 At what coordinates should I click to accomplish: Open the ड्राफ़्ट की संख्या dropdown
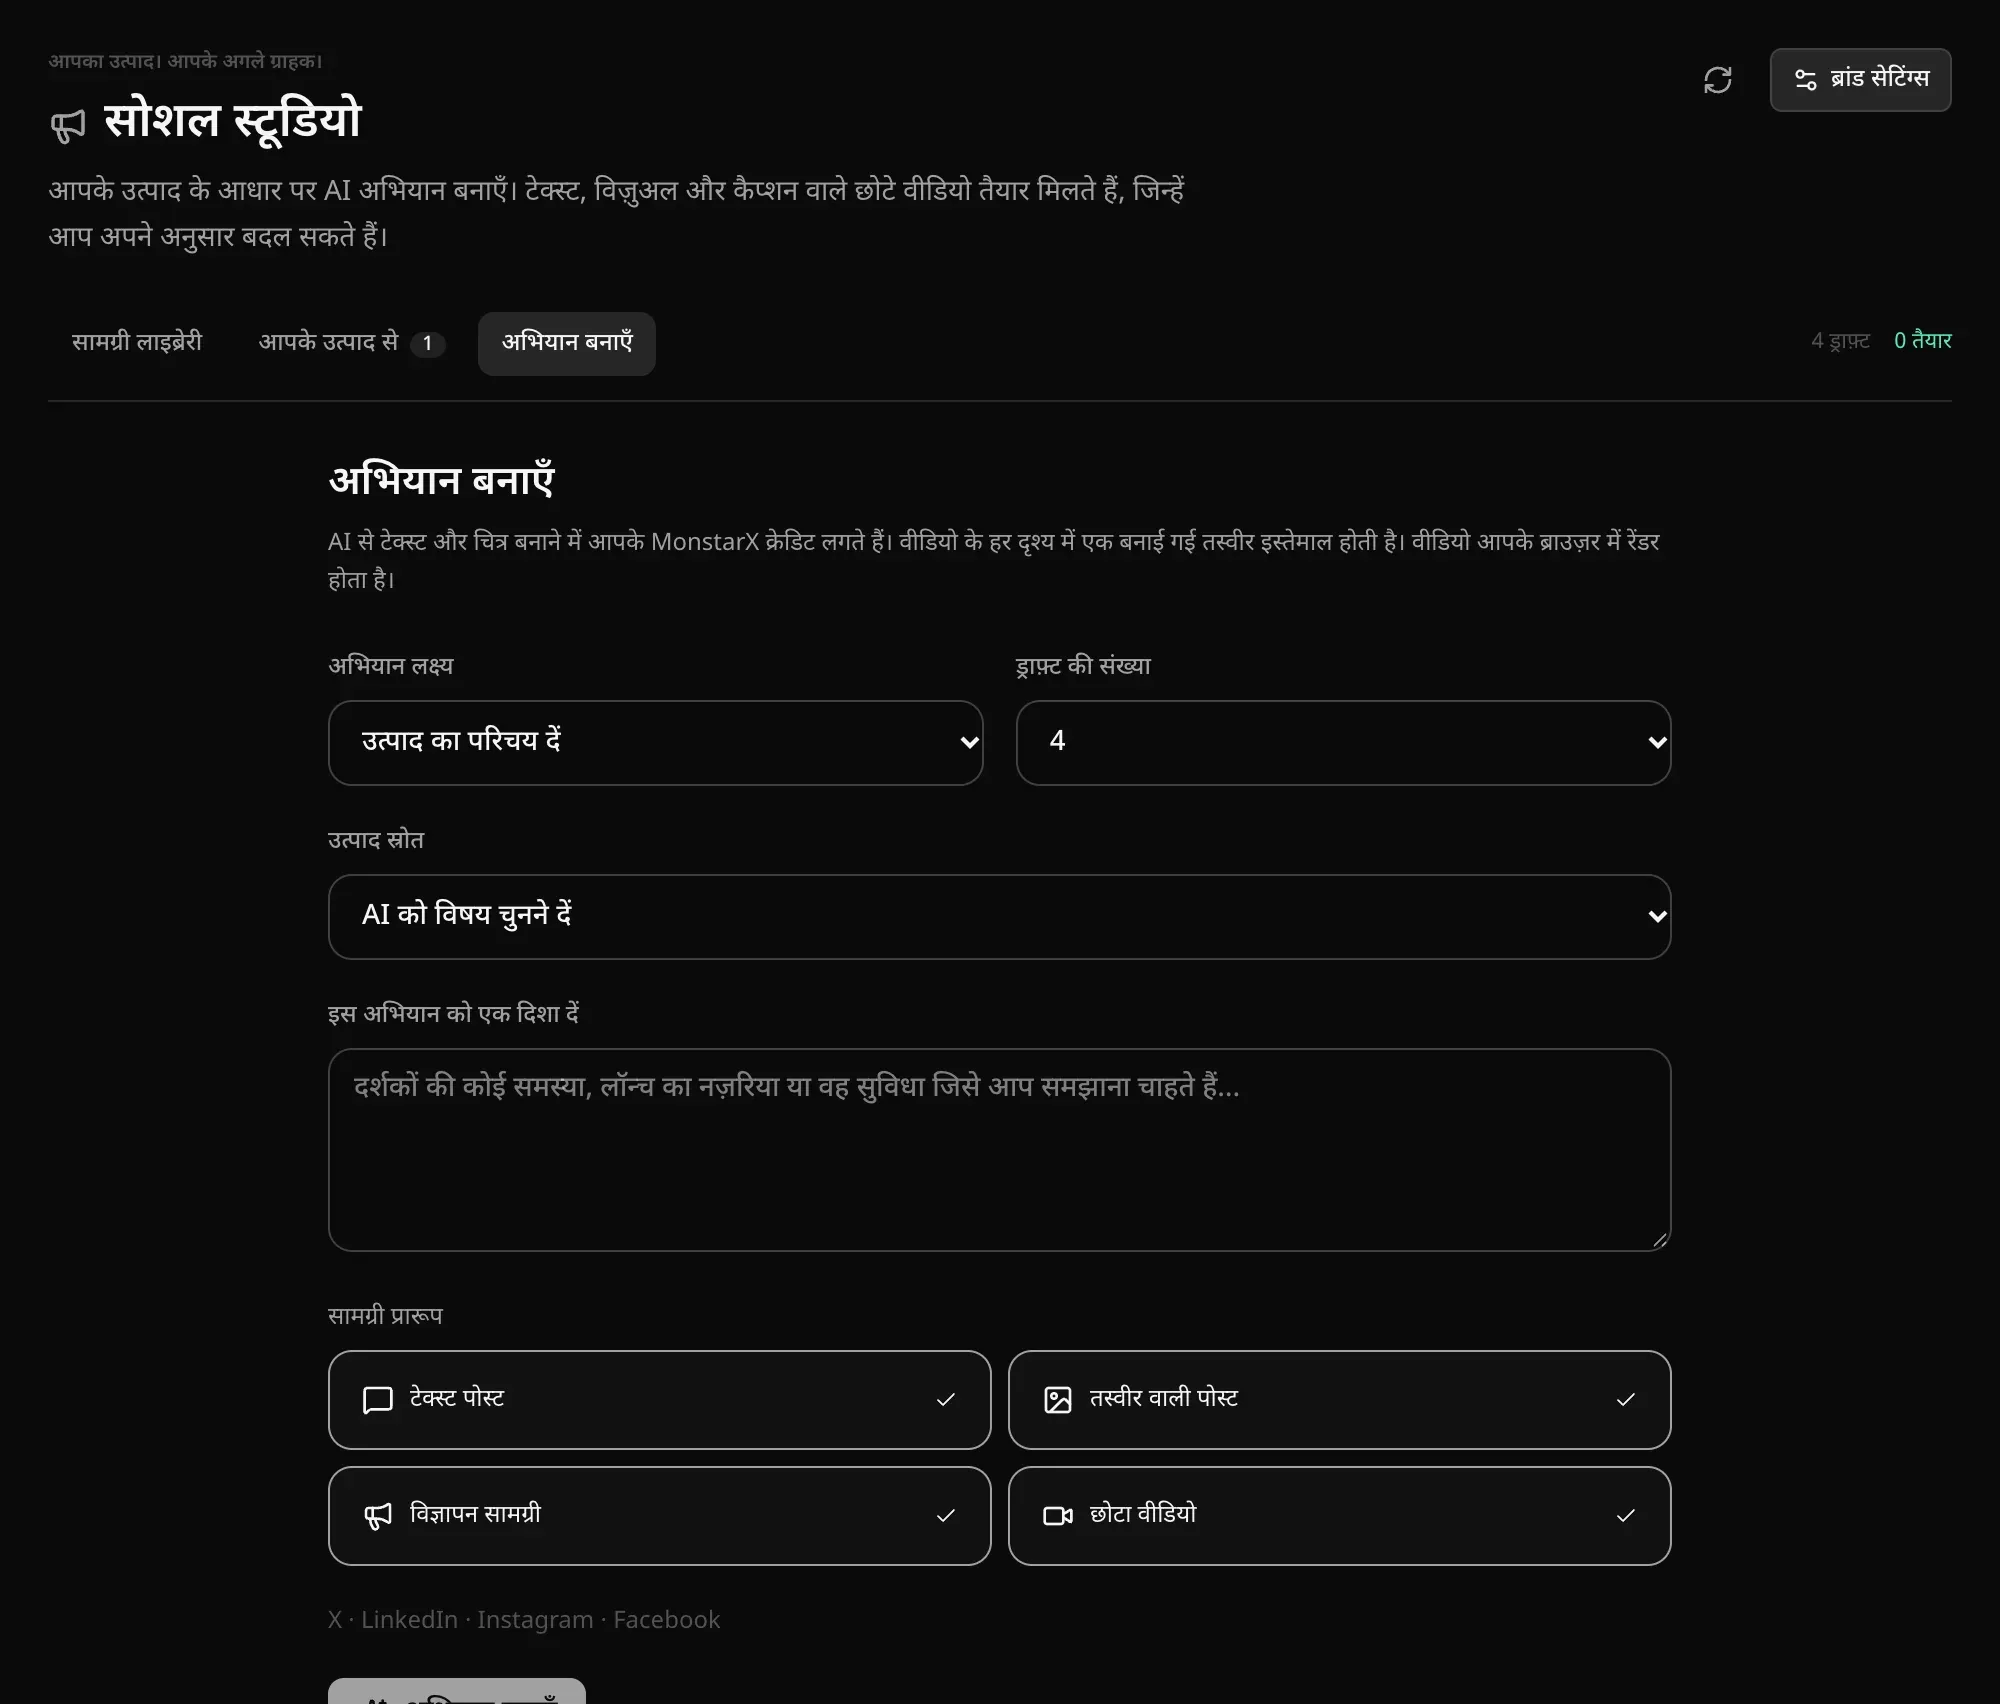pos(1343,742)
